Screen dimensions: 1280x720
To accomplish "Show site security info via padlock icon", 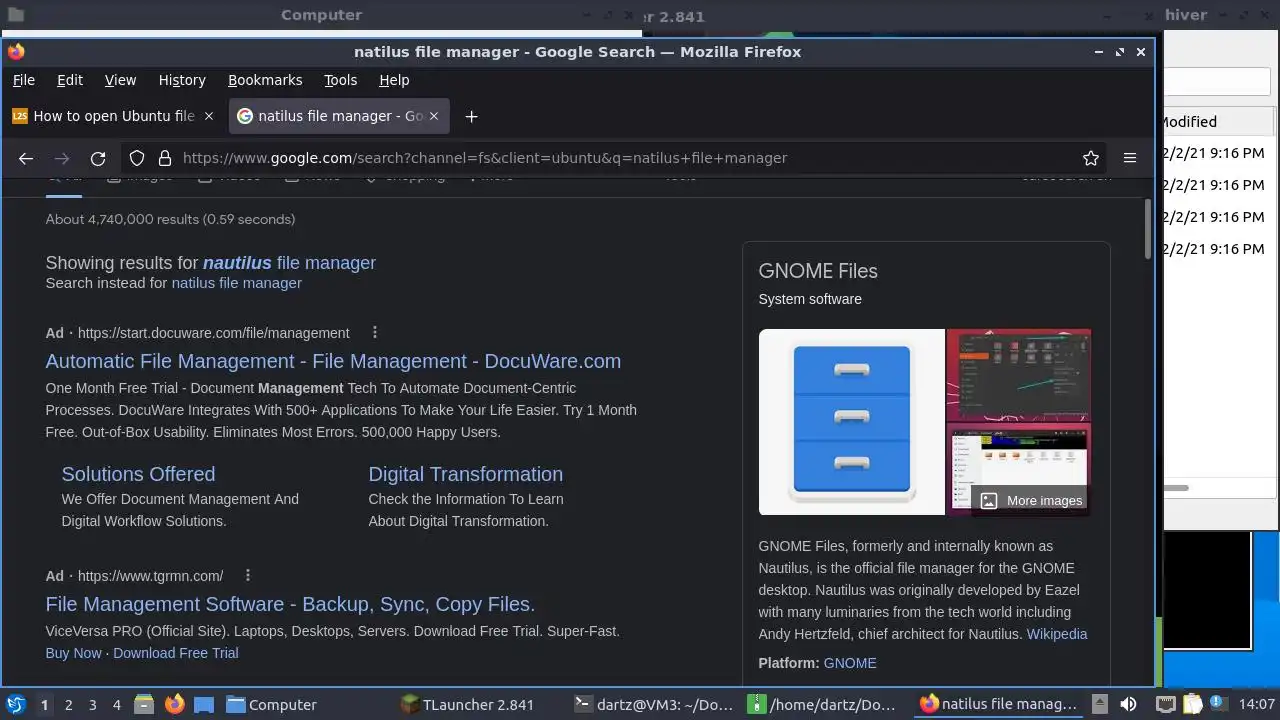I will [x=164, y=158].
